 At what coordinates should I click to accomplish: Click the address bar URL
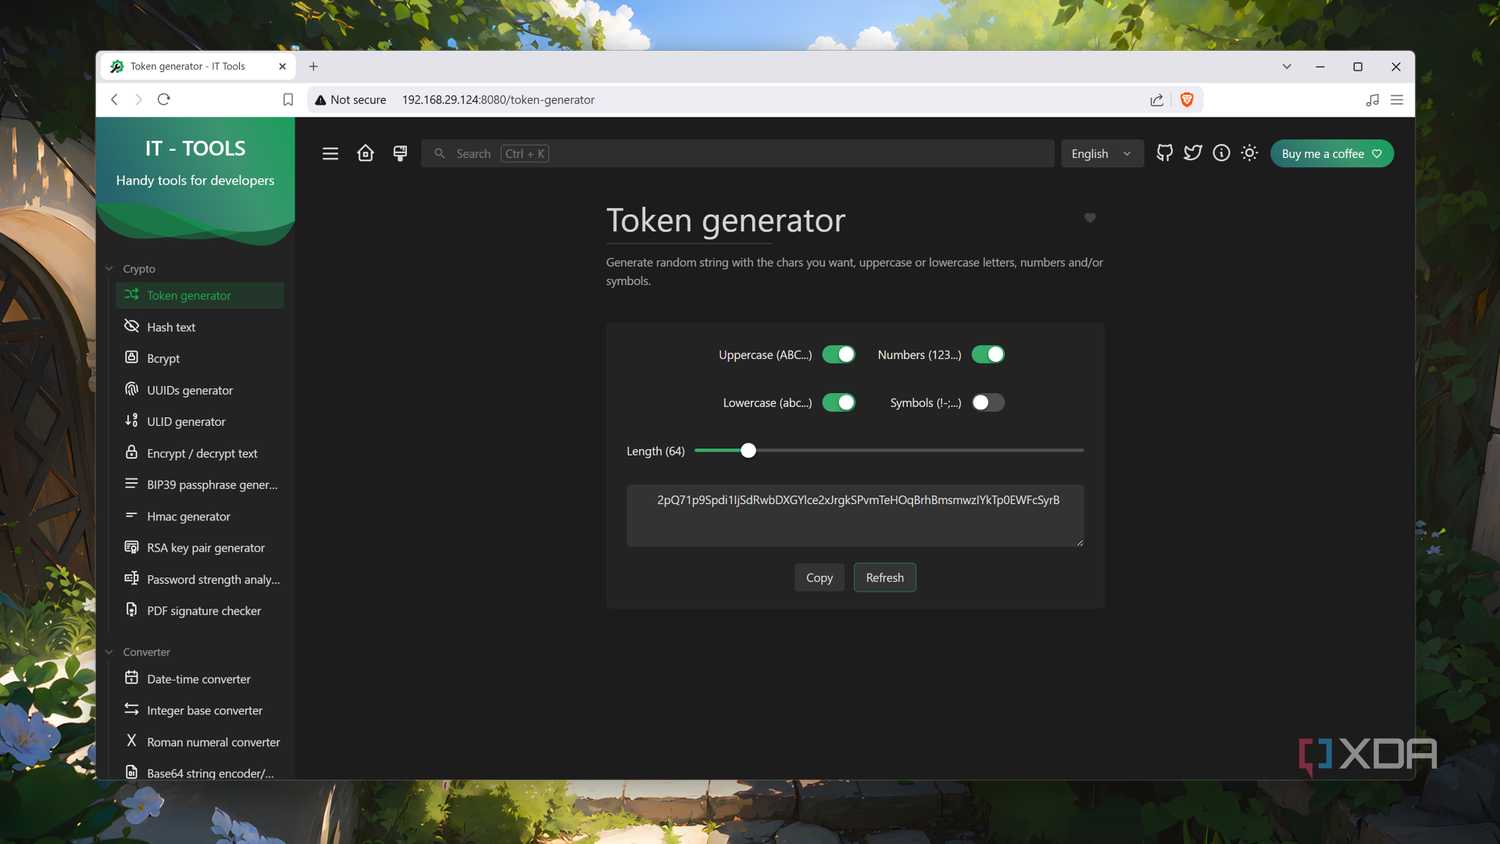coord(498,100)
